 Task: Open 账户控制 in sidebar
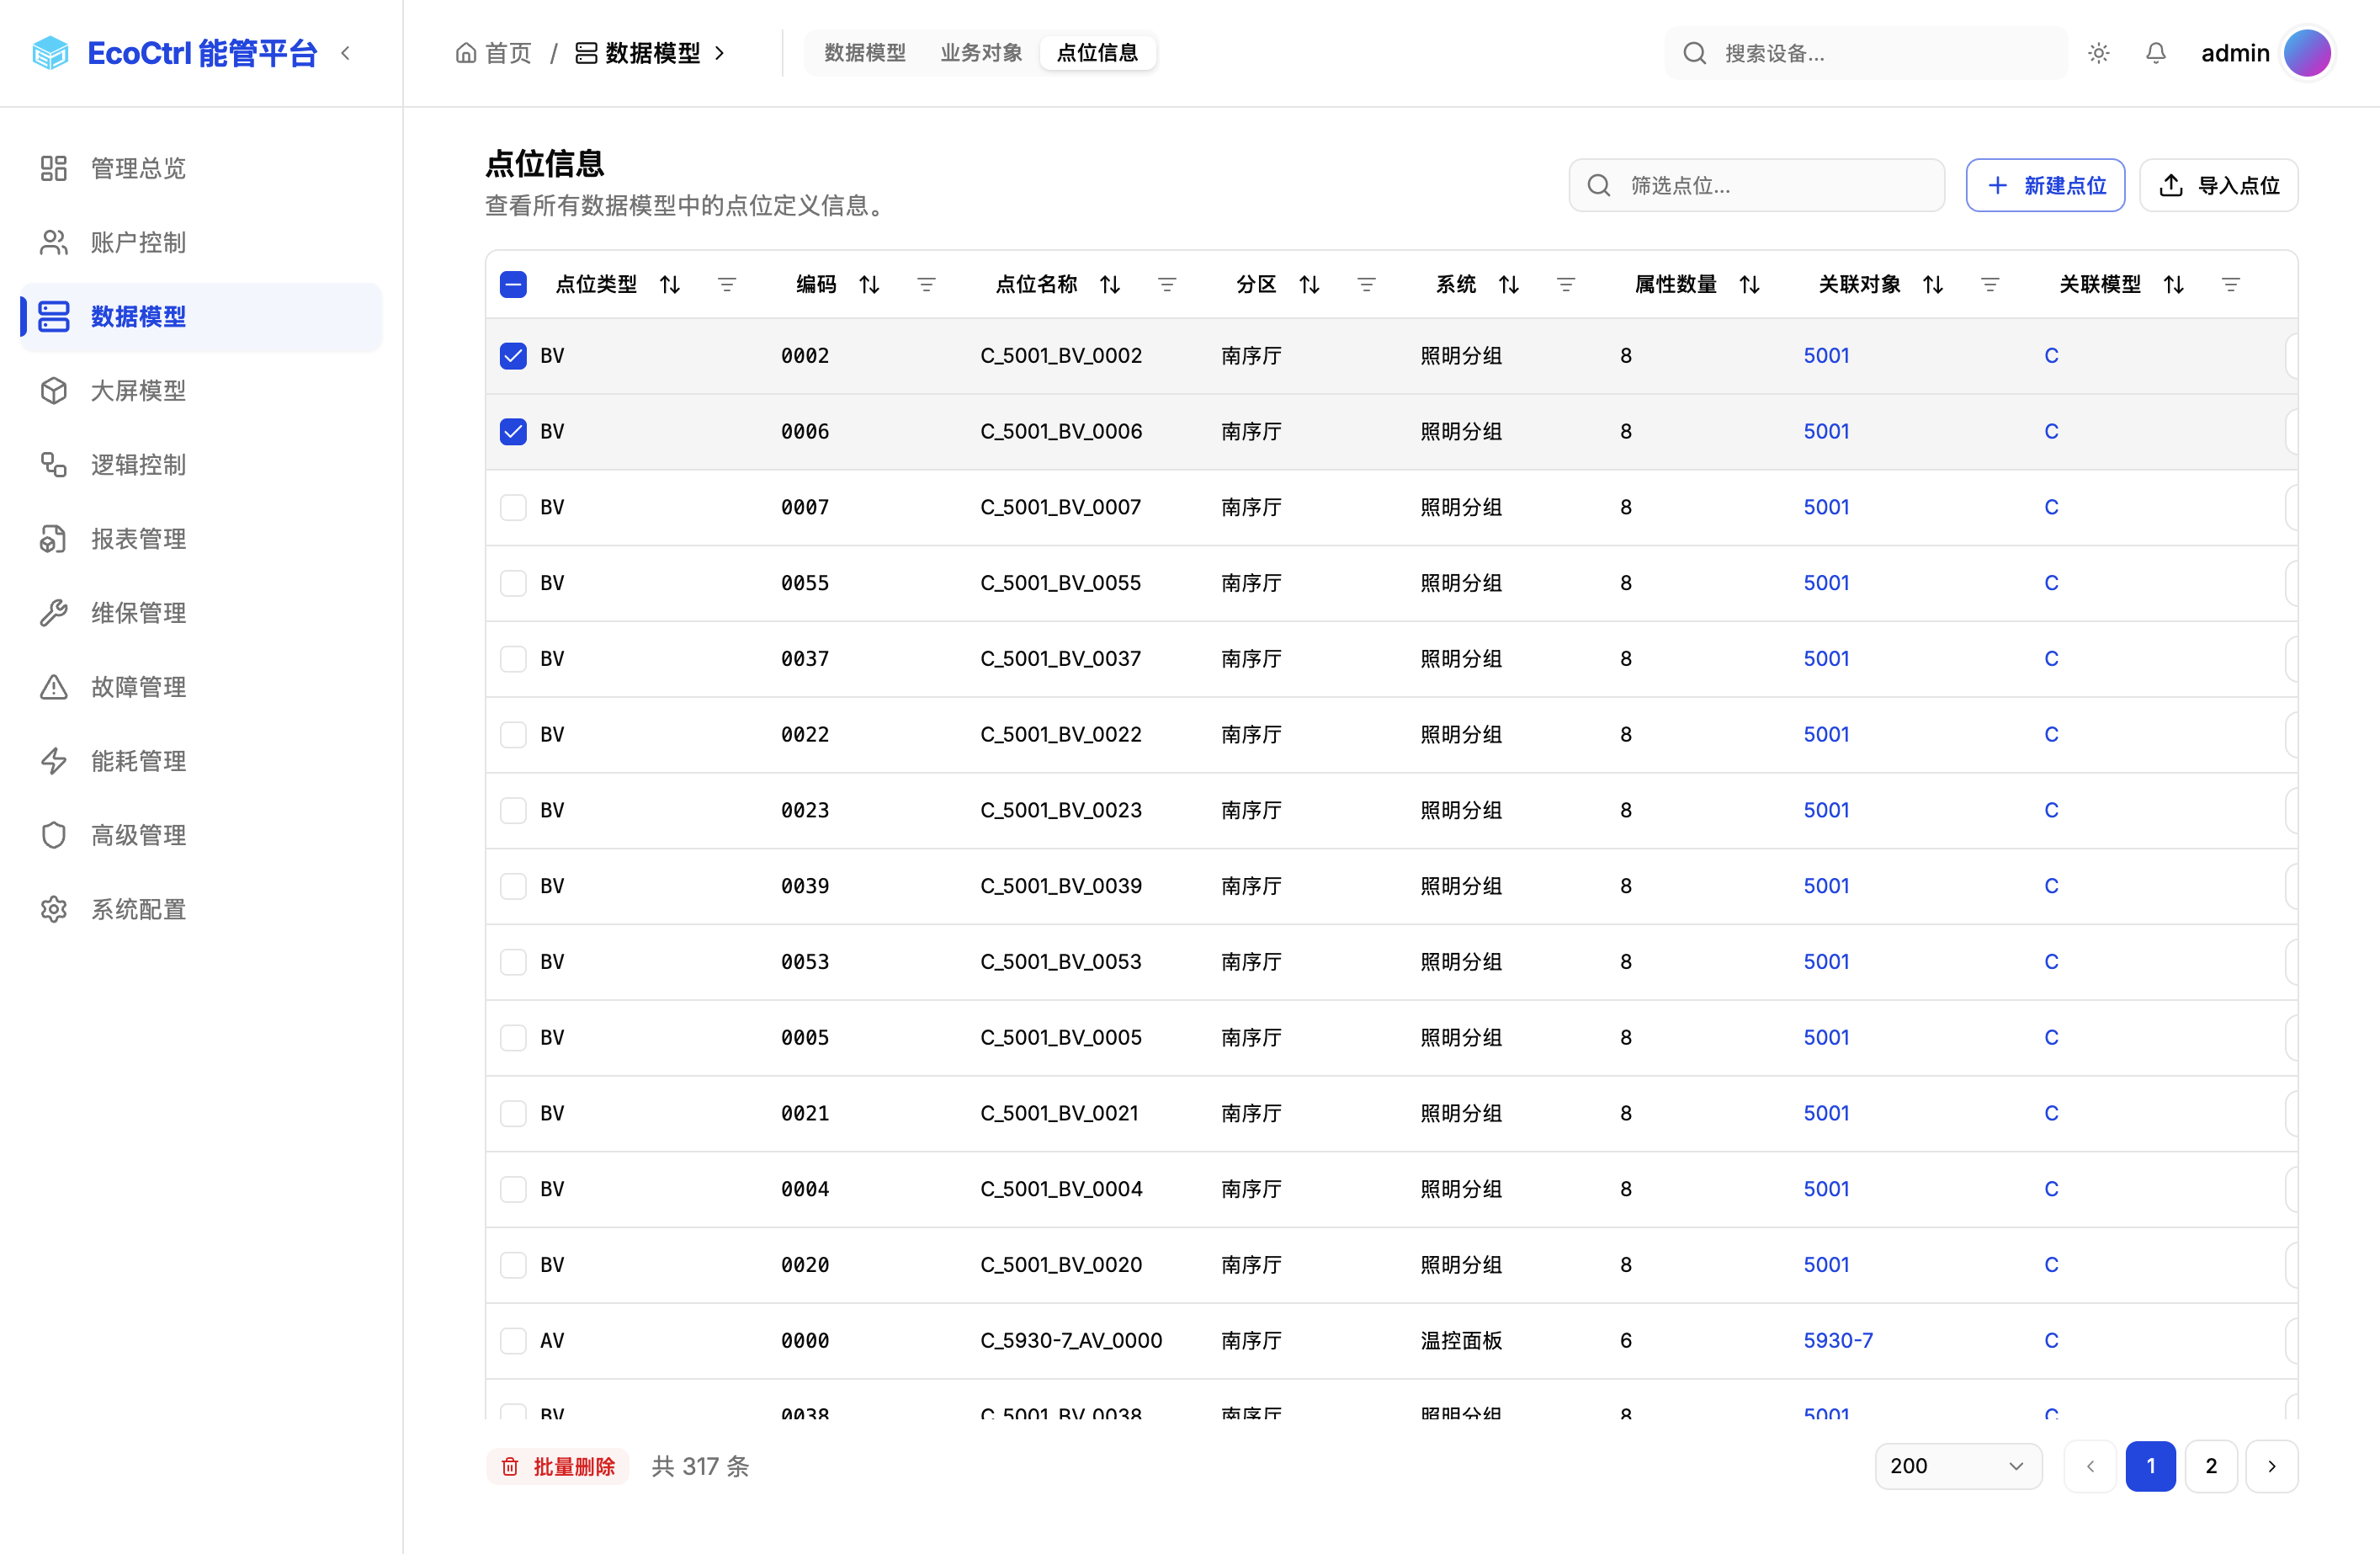click(x=200, y=242)
